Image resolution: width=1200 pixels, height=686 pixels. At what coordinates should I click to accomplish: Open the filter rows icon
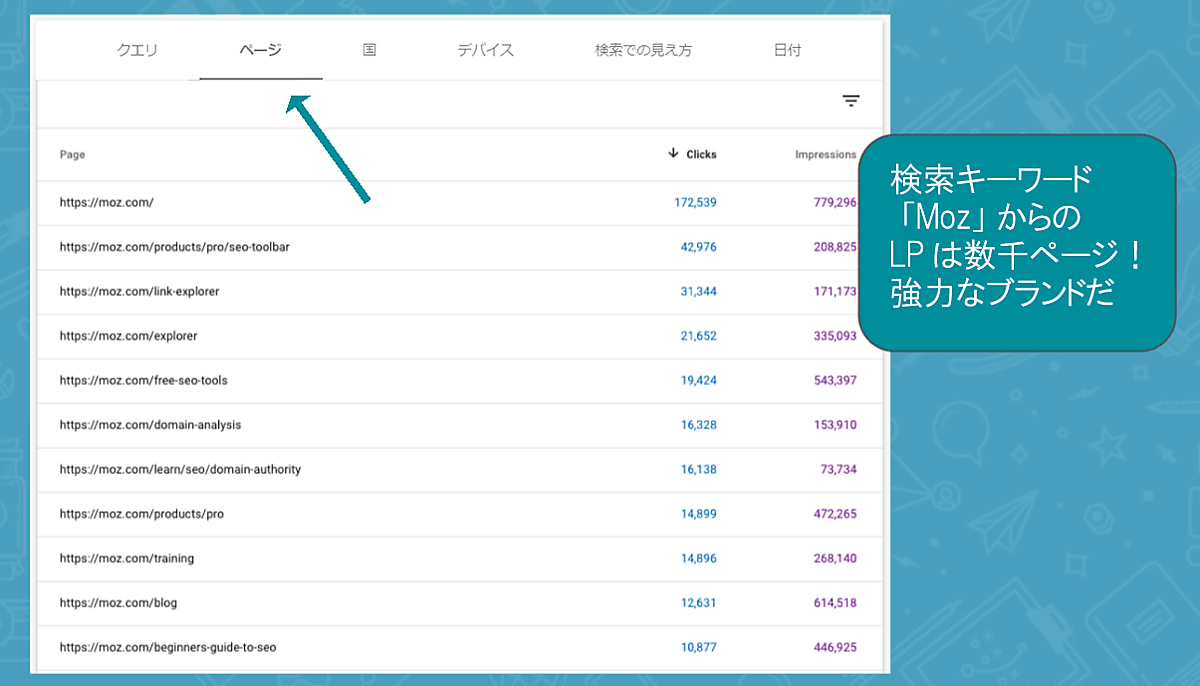850,101
